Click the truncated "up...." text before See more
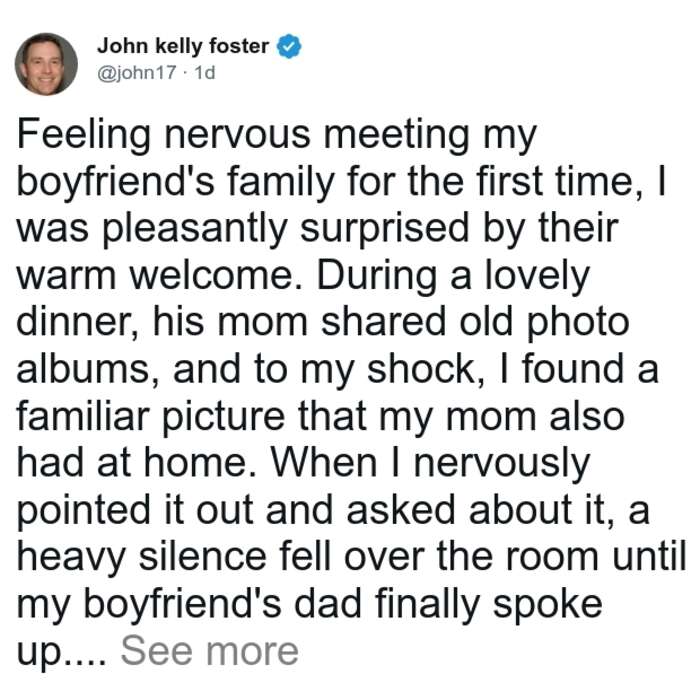The image size is (700, 700). point(62,654)
